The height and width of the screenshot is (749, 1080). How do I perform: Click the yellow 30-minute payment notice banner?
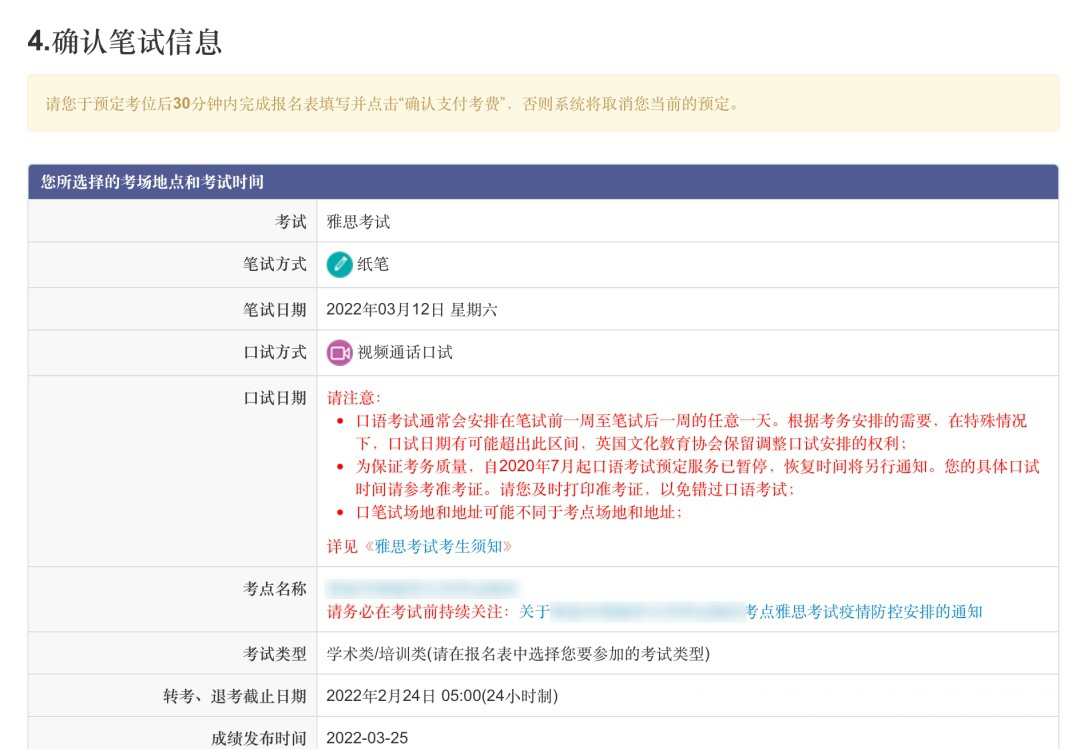542,103
